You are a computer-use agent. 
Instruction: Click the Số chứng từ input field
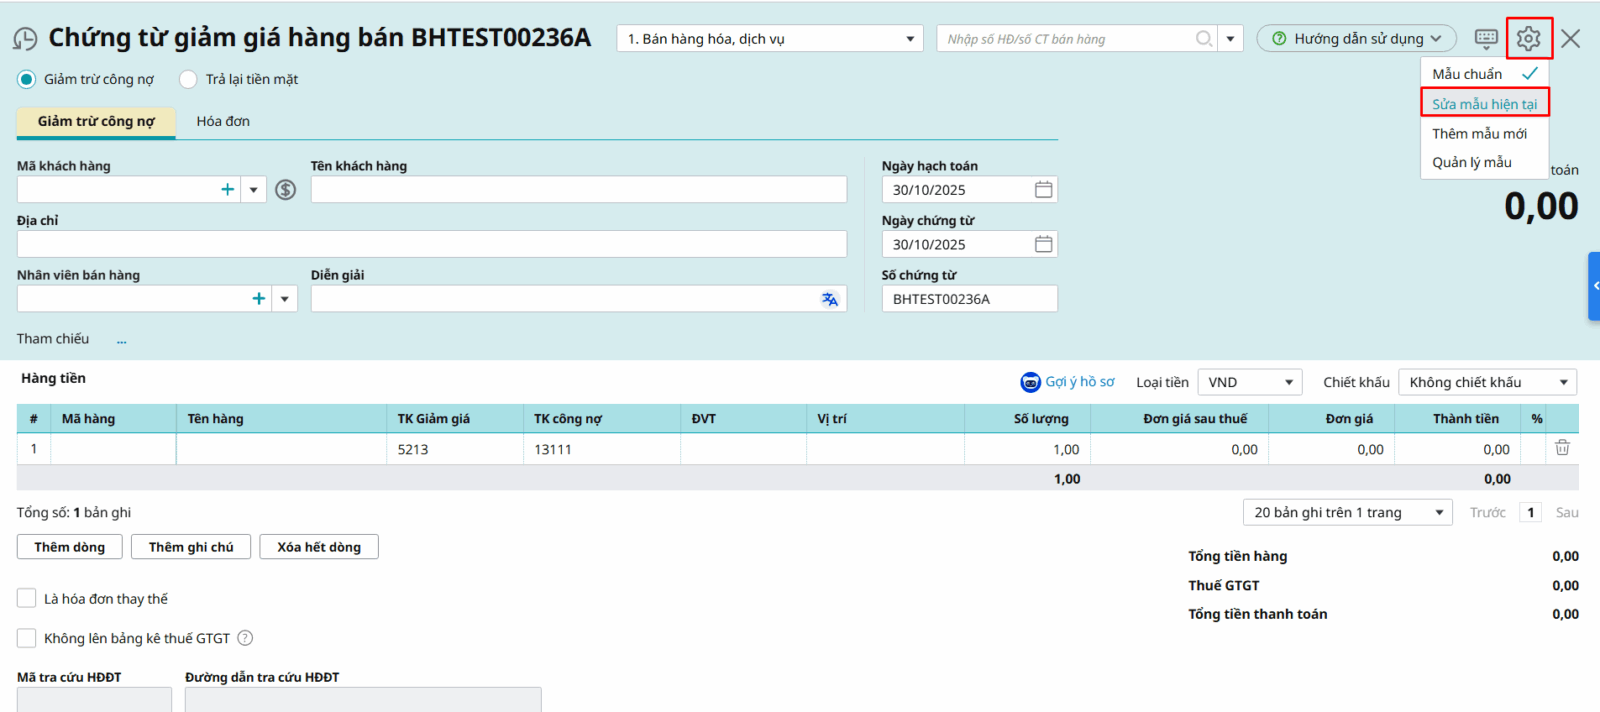[x=968, y=299]
